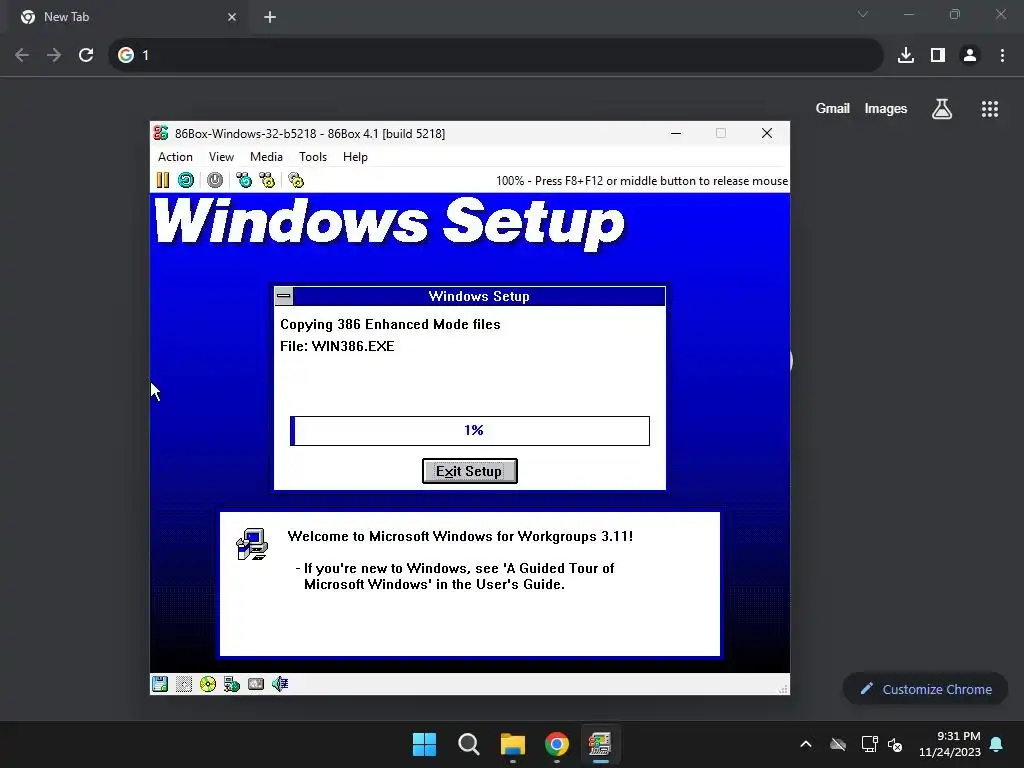Viewport: 1024px width, 768px height.
Task: Open taskbar Search magnifier
Action: (x=468, y=744)
